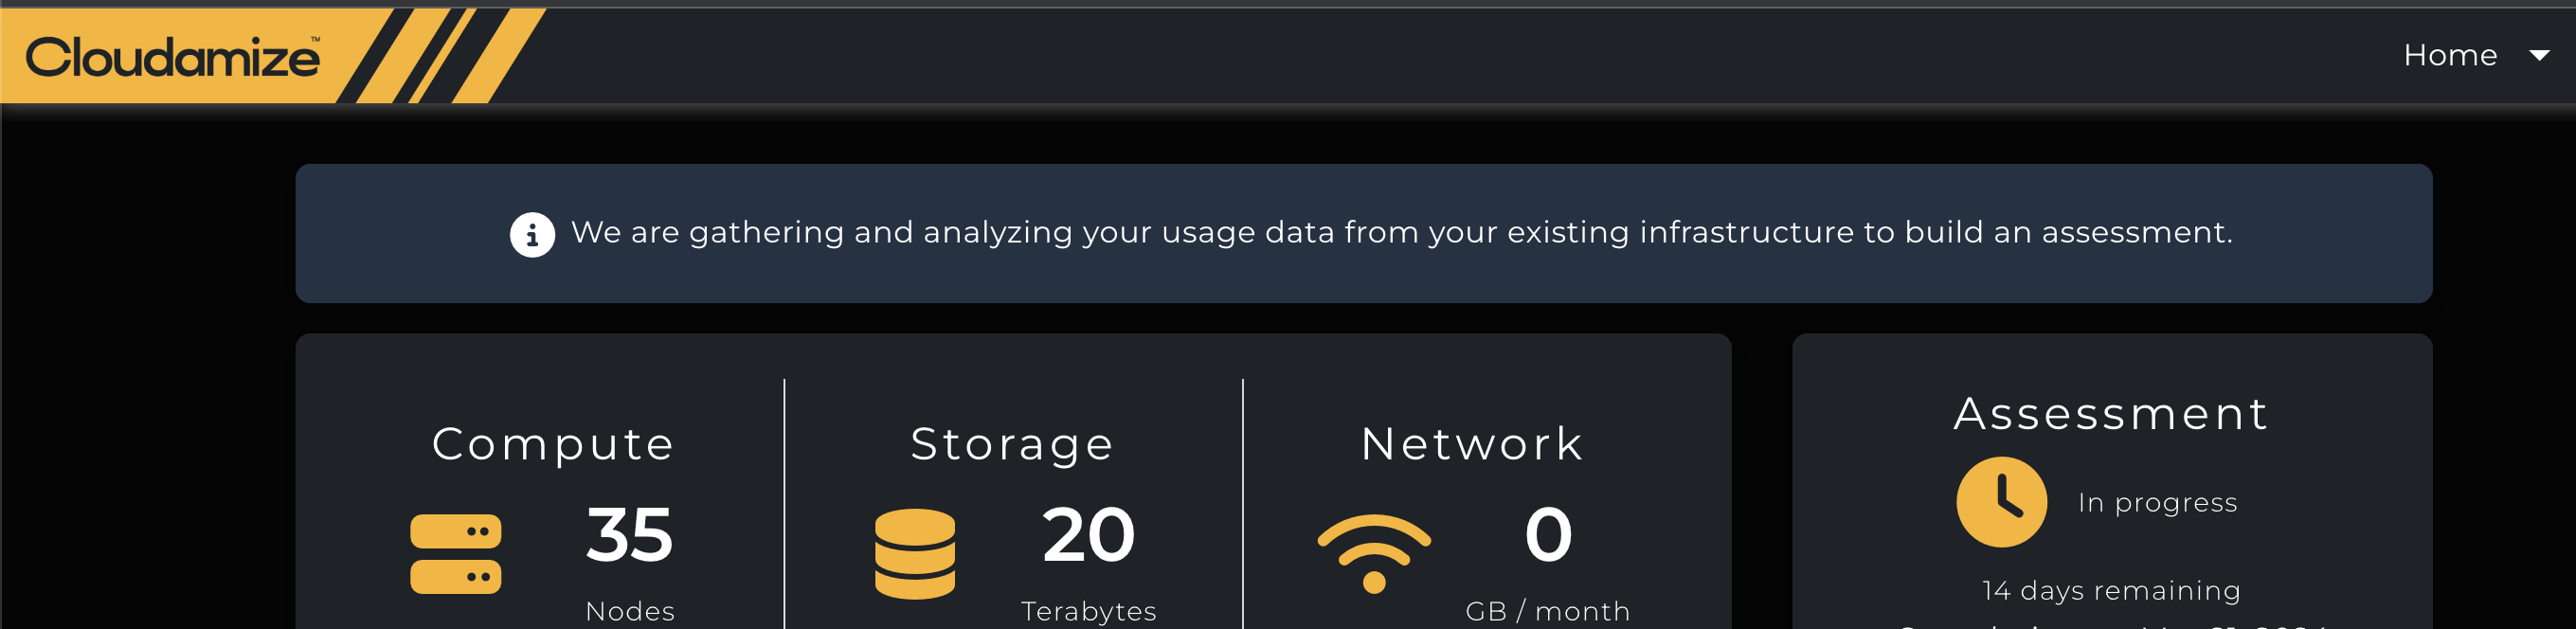Click the In progress status text
Image resolution: width=2576 pixels, height=629 pixels.
coord(2157,502)
